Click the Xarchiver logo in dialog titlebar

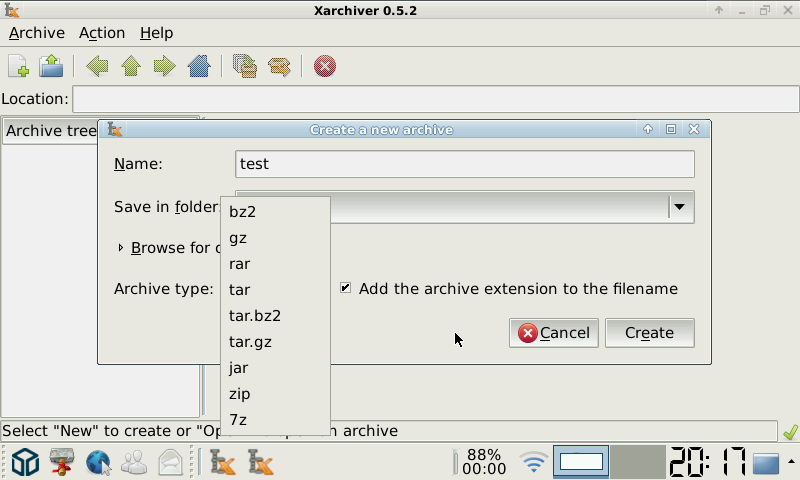(115, 130)
